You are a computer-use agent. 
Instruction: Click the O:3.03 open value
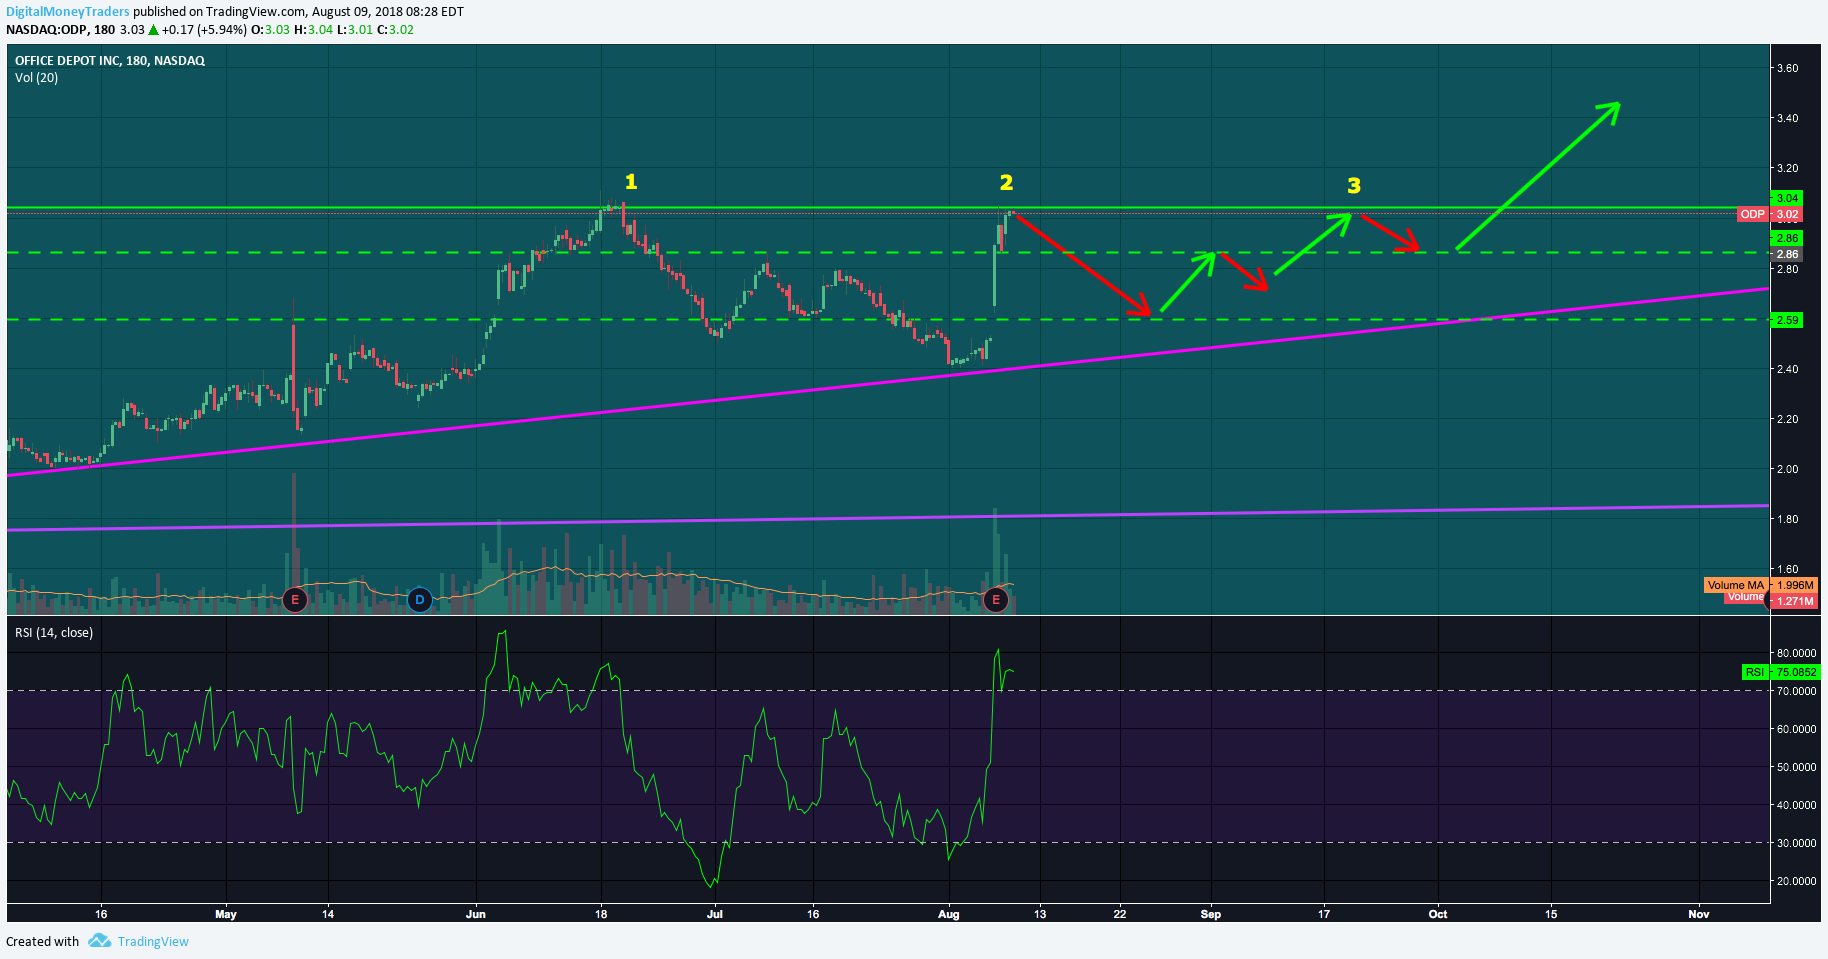coord(270,30)
